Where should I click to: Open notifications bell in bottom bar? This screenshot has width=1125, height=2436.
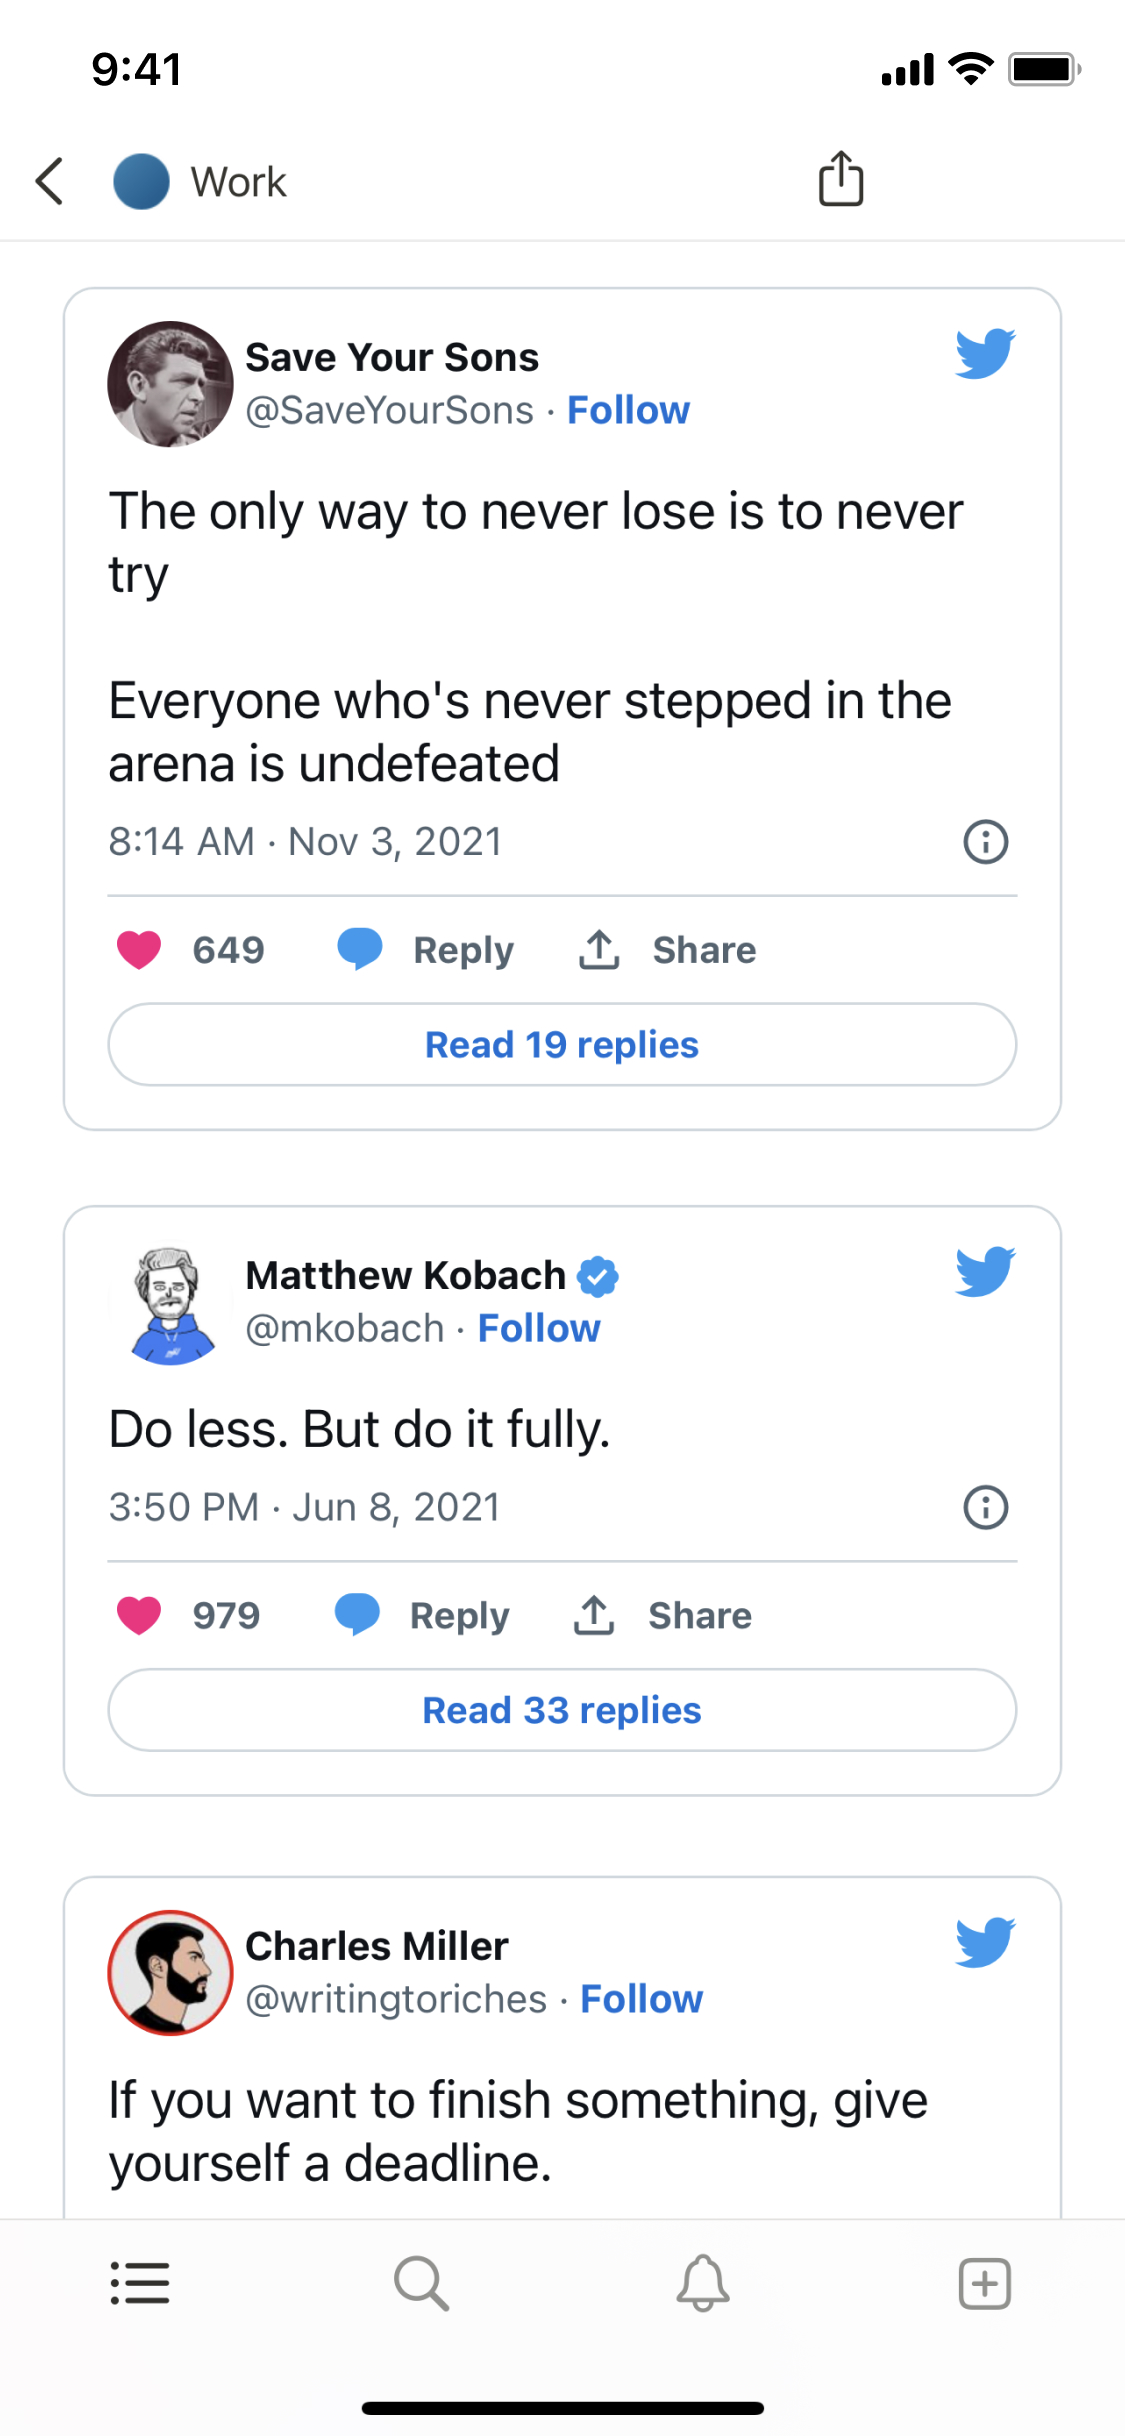click(x=703, y=2283)
